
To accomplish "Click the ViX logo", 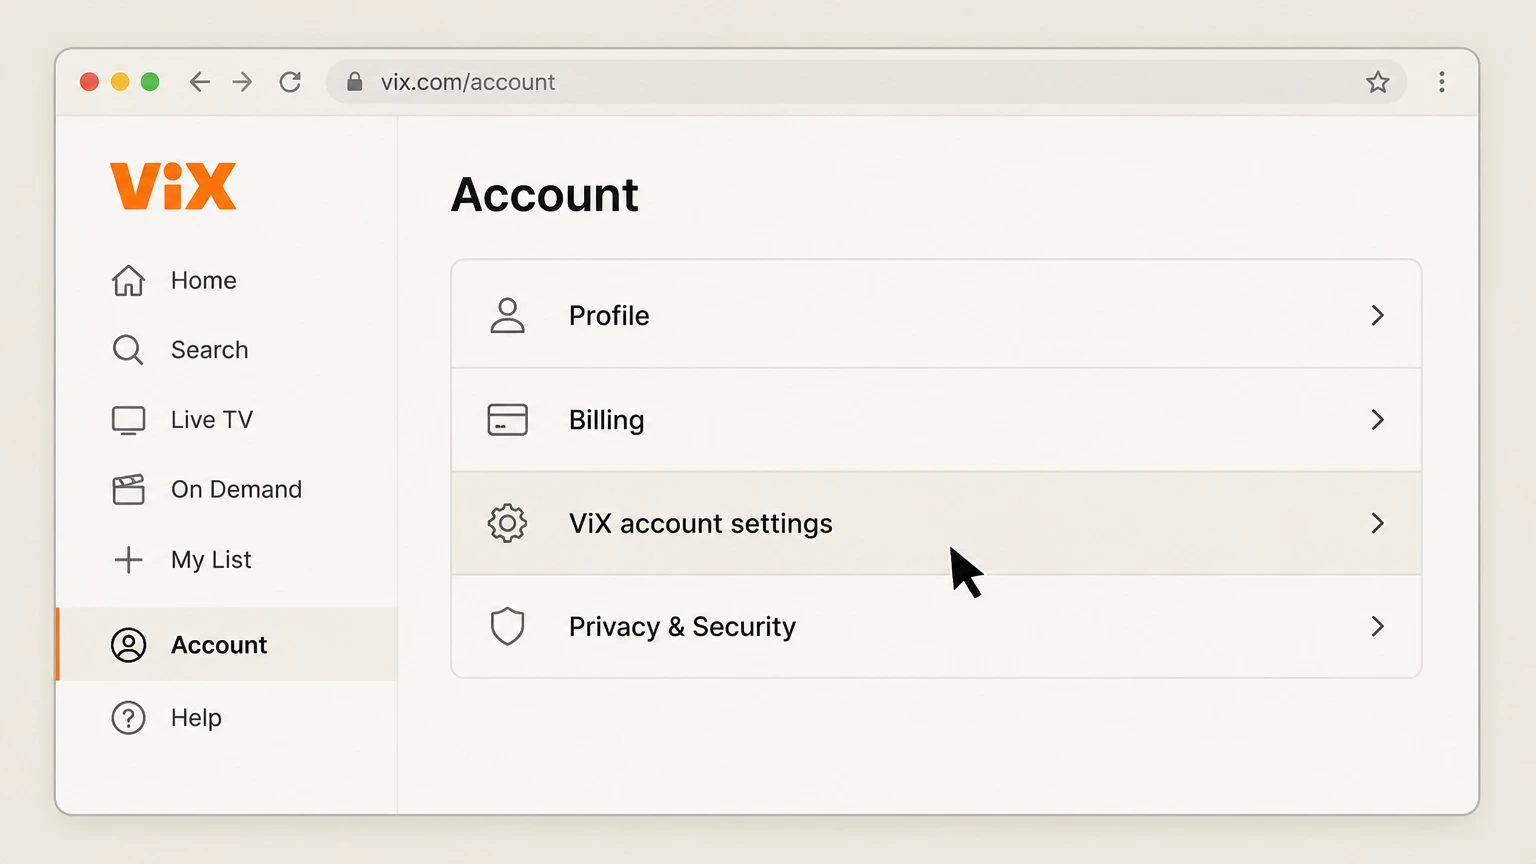I will pyautogui.click(x=173, y=186).
